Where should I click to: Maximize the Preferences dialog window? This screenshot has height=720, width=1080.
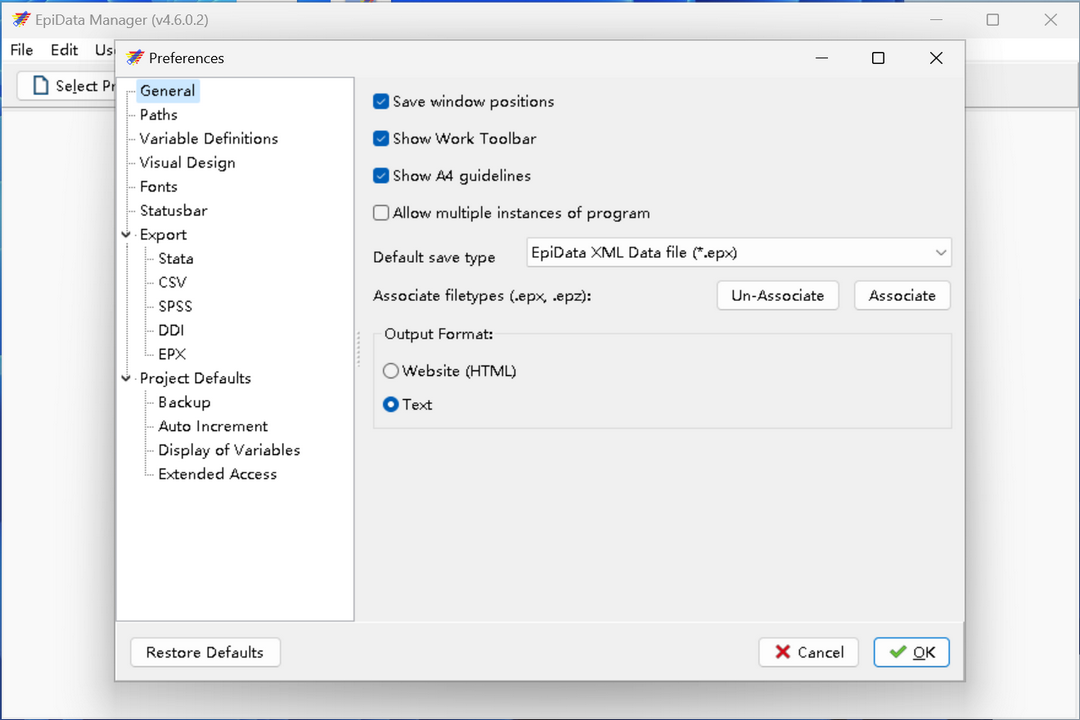pos(878,58)
